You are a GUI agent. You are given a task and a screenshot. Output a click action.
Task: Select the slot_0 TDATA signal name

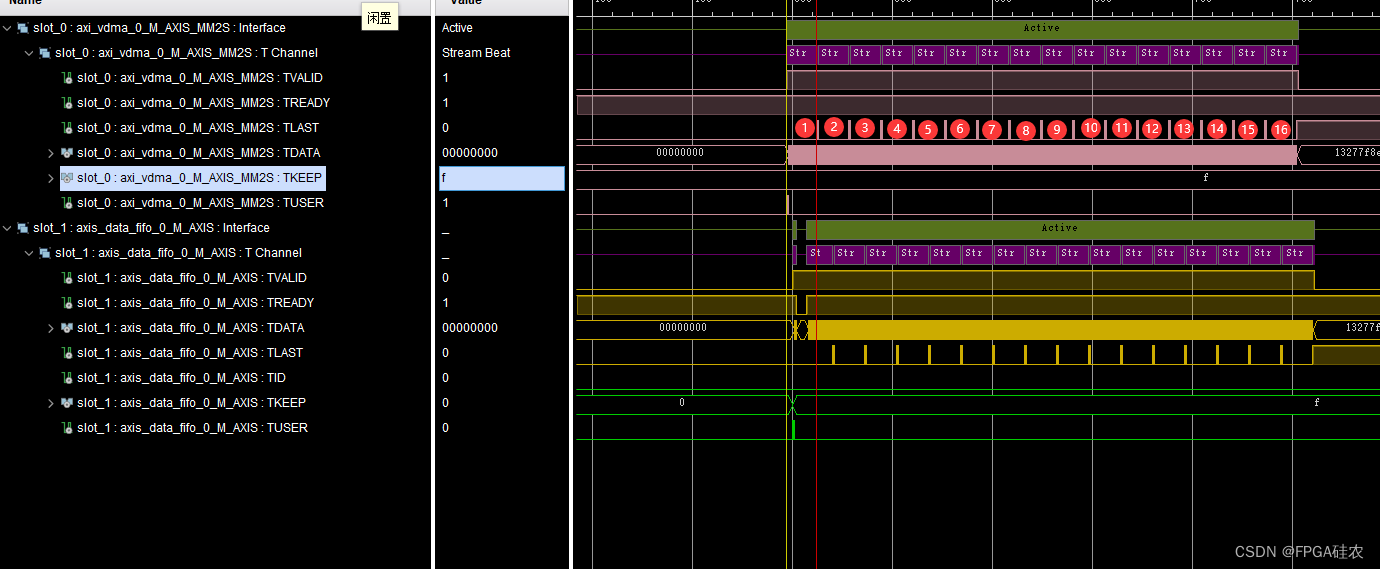[198, 153]
